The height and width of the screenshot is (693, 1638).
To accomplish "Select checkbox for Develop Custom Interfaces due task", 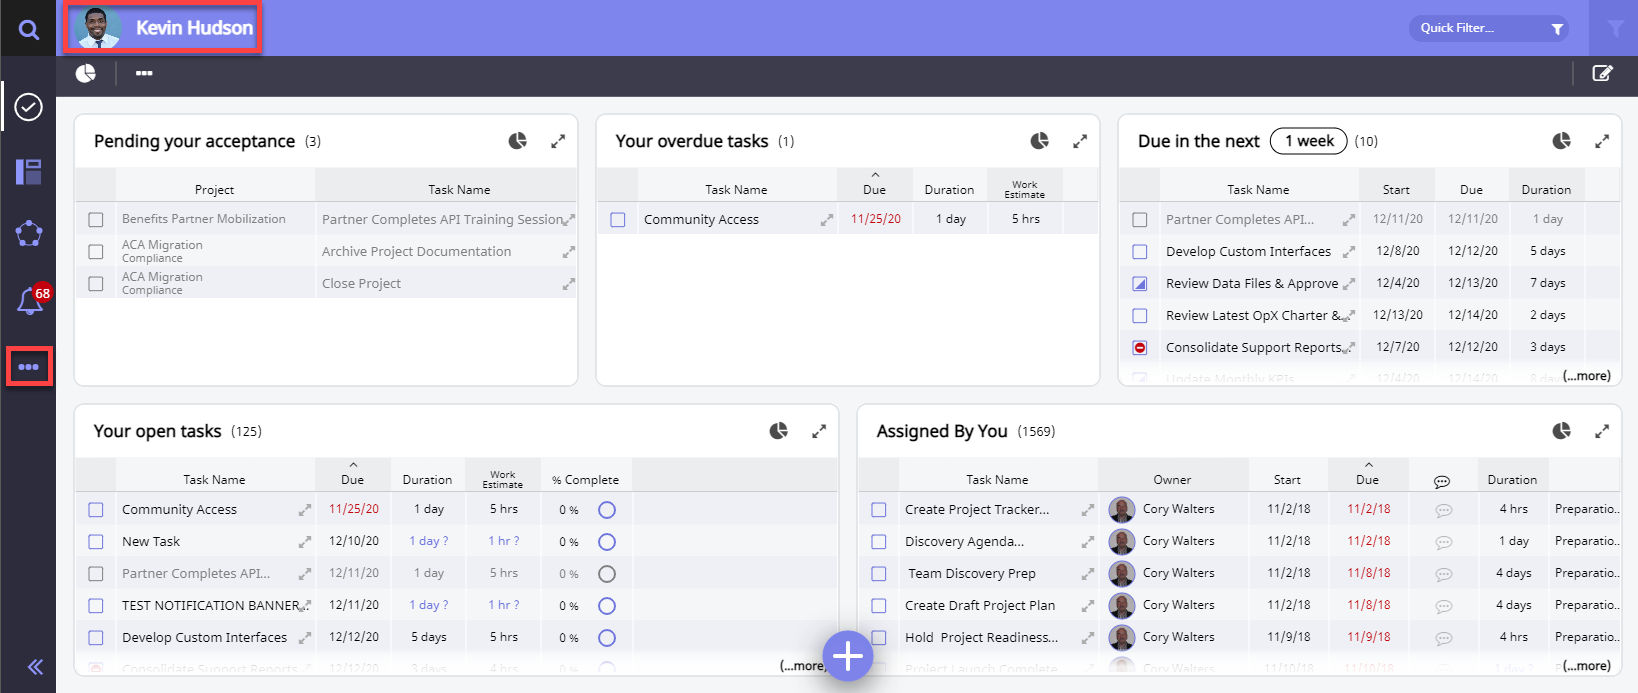I will tap(1140, 252).
